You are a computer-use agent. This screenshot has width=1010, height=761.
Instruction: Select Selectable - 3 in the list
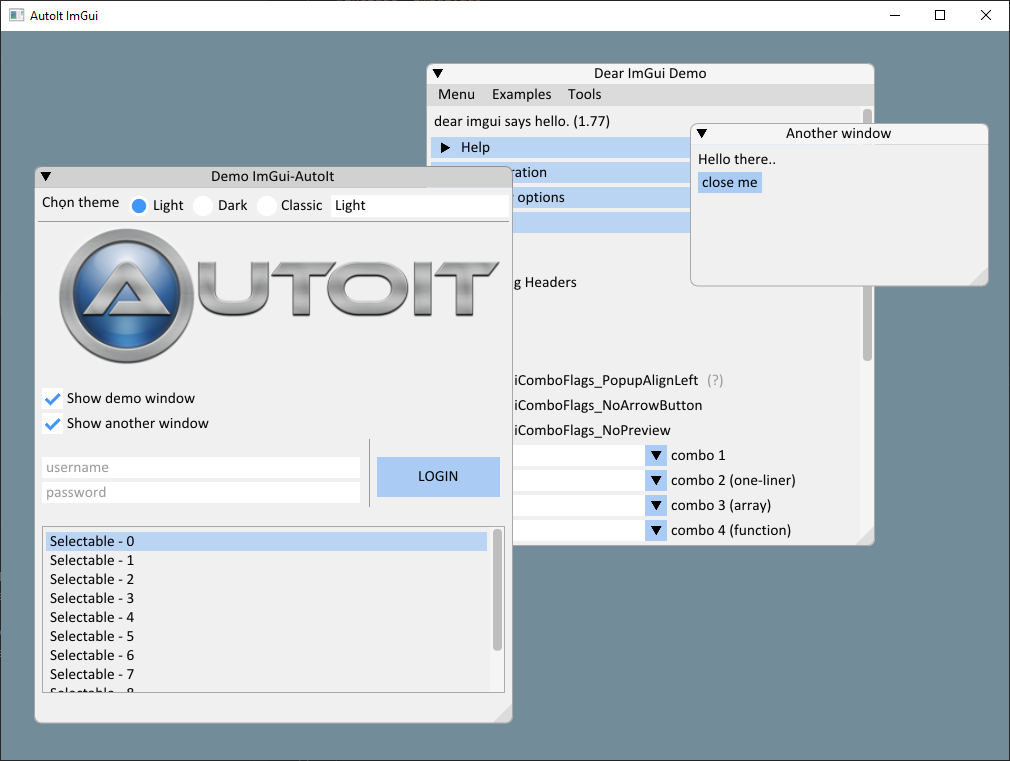tap(267, 599)
